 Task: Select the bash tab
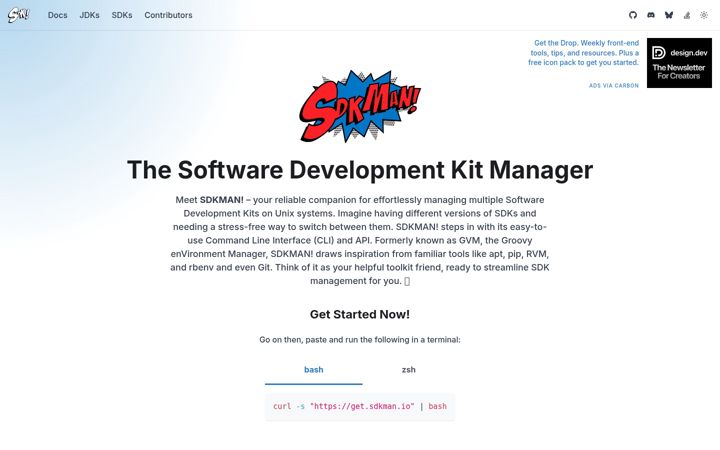click(x=314, y=370)
